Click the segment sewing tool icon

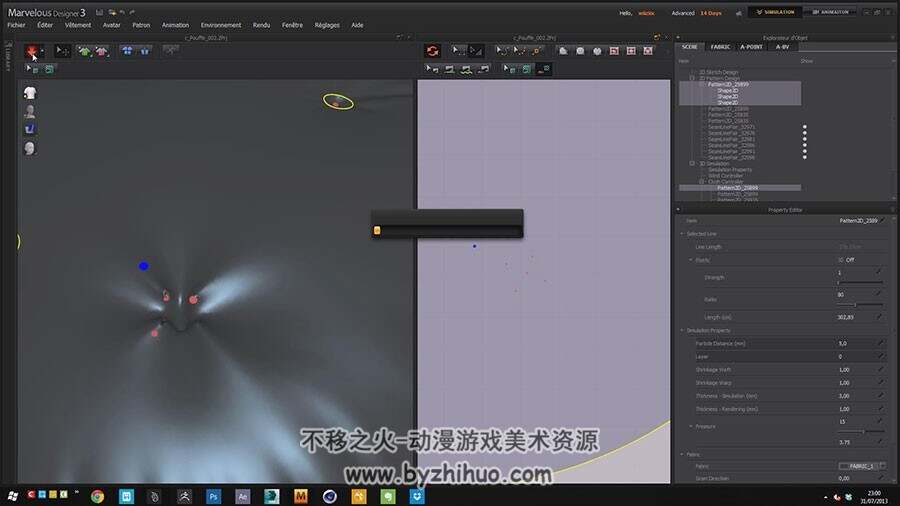tap(450, 69)
